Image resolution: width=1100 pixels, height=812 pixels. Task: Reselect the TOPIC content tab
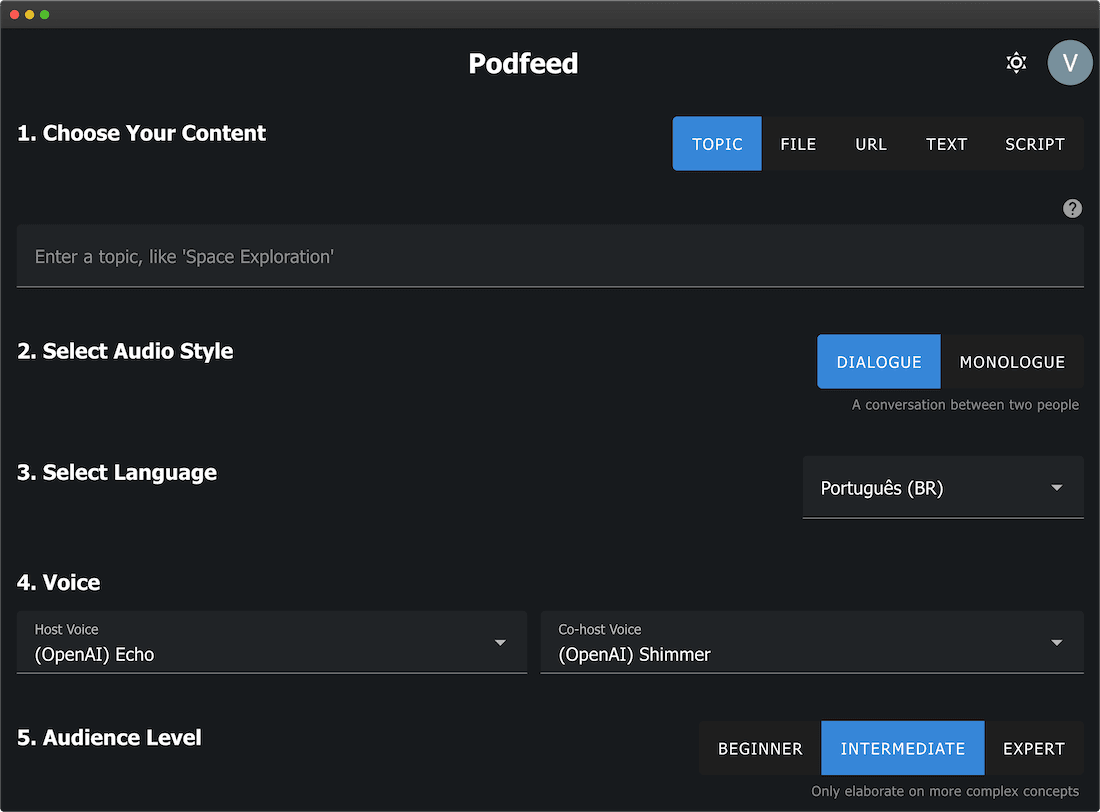pyautogui.click(x=716, y=143)
